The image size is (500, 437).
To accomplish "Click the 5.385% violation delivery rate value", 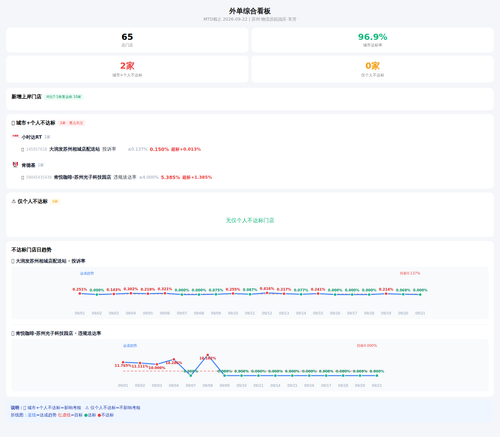I will (170, 177).
